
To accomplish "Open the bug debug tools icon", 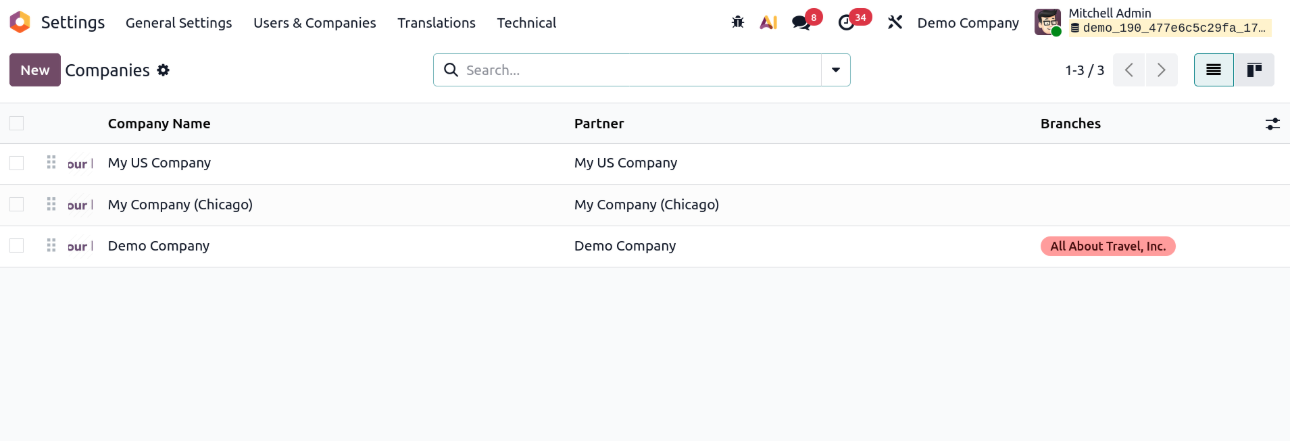I will 738,22.
